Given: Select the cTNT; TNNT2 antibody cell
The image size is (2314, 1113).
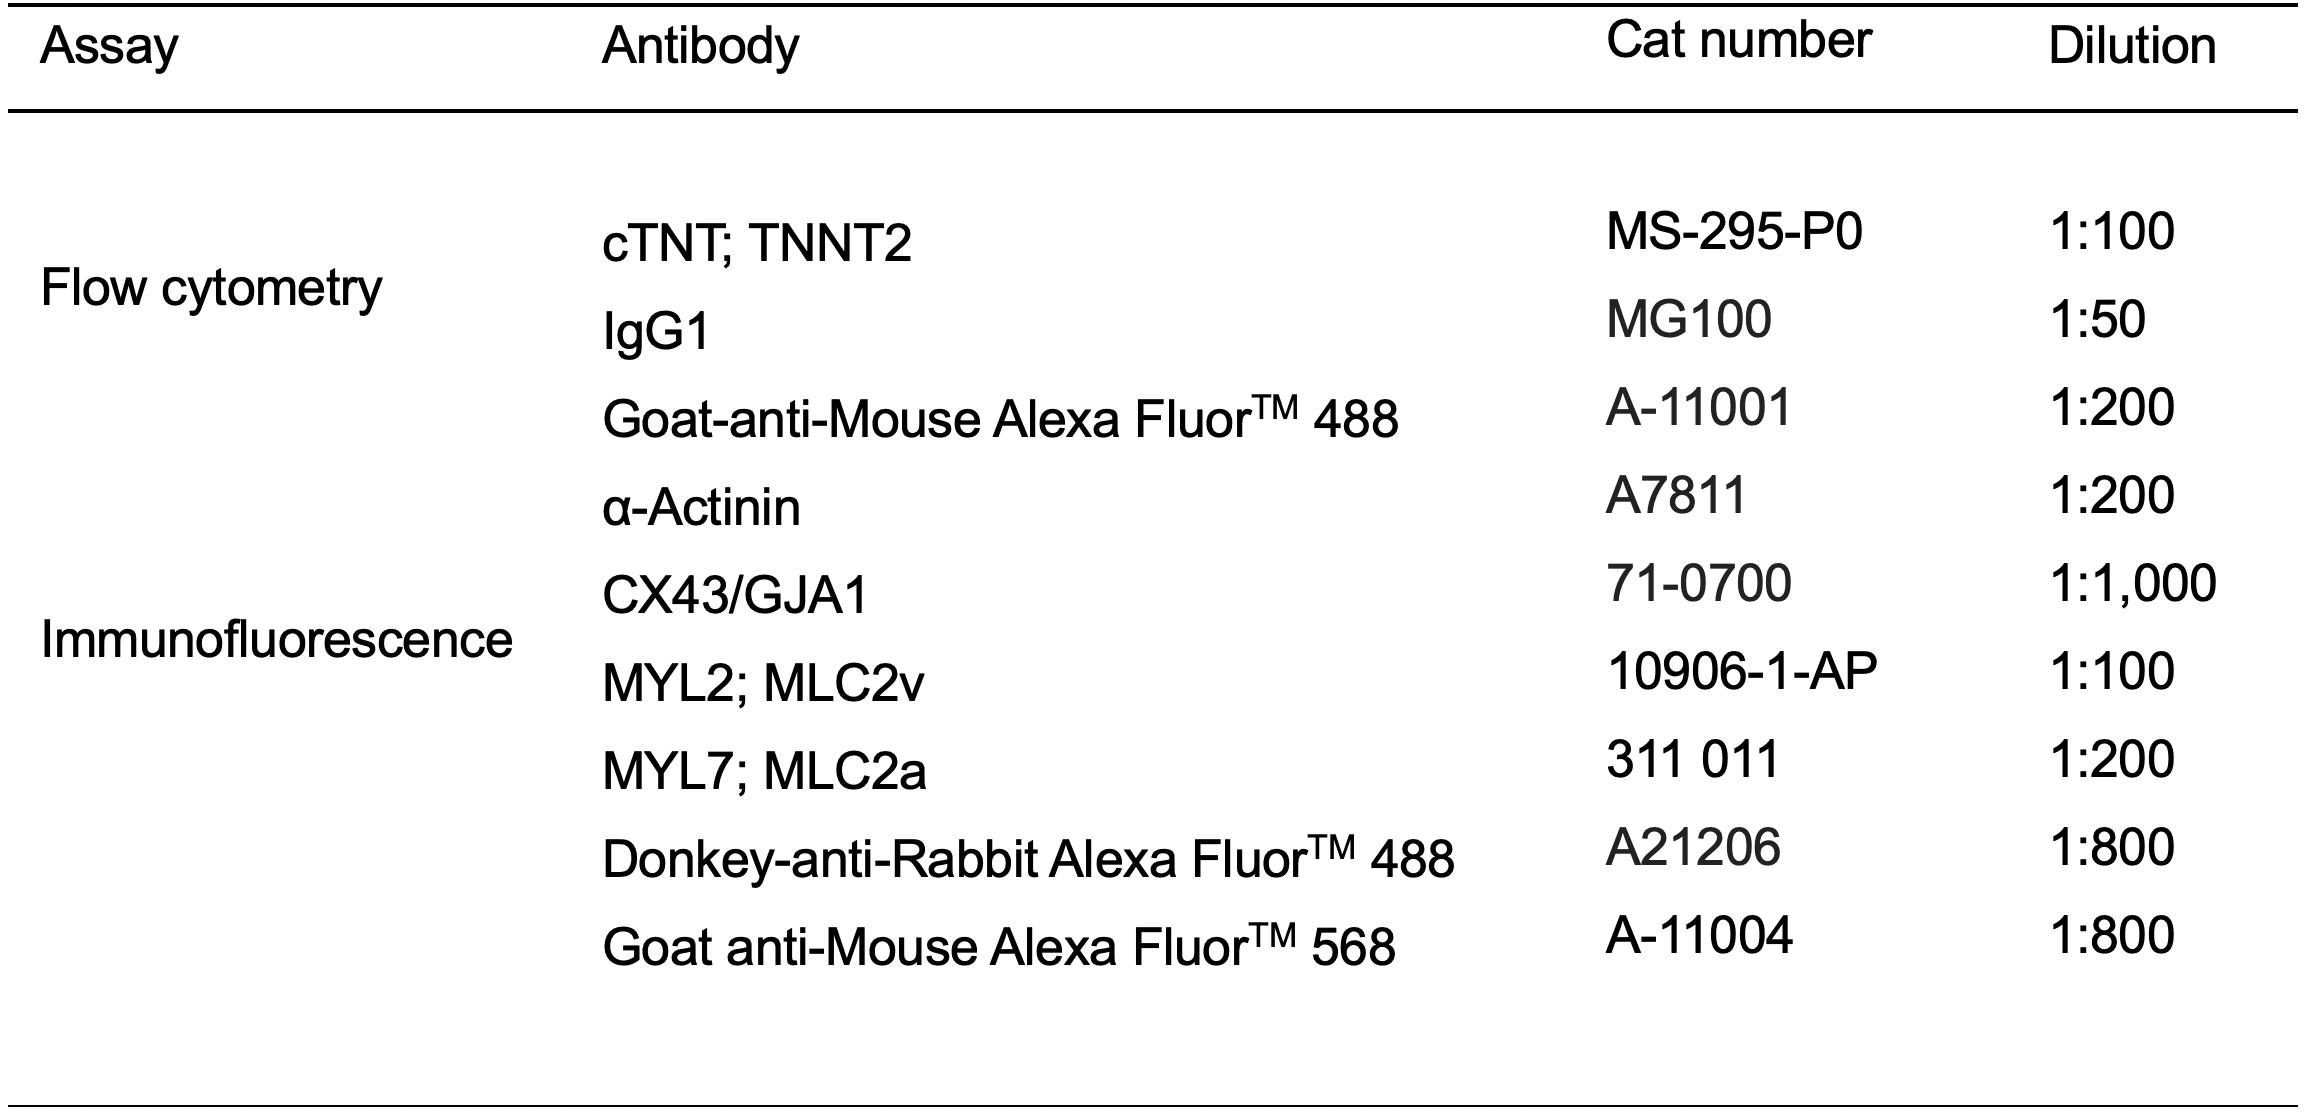Looking at the screenshot, I should (757, 244).
